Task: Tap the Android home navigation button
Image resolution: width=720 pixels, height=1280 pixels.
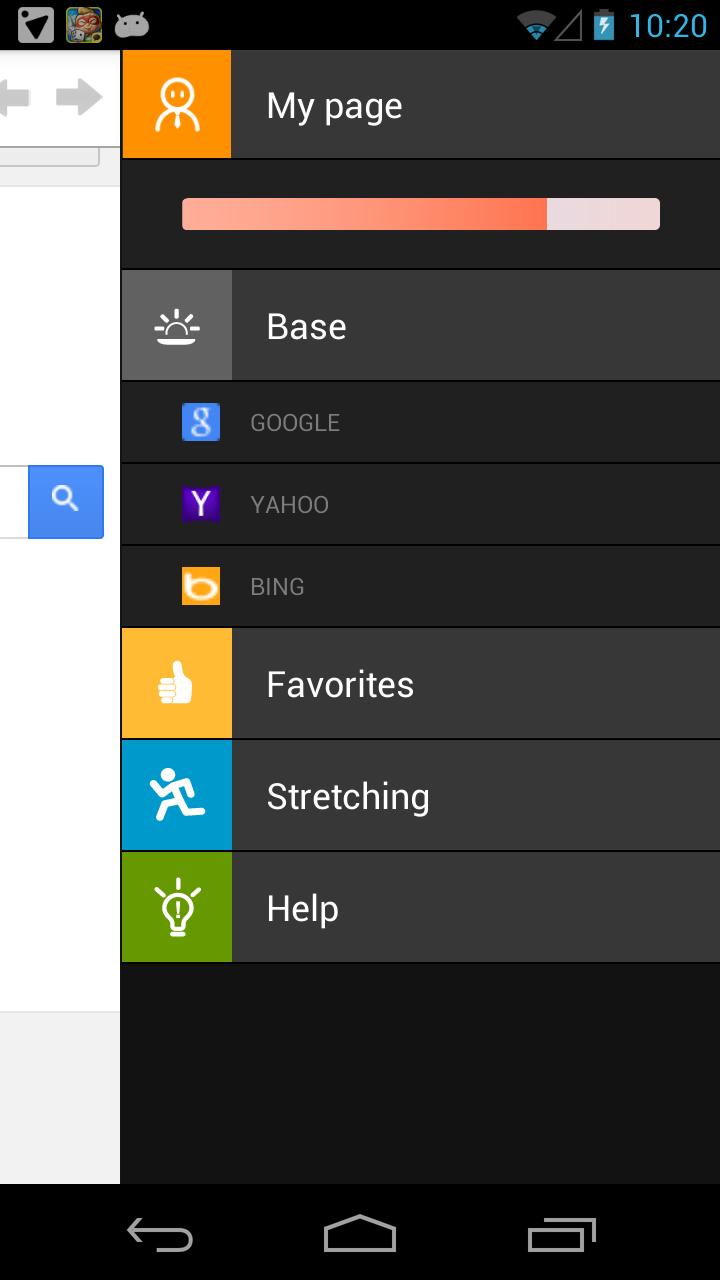Action: 360,1233
